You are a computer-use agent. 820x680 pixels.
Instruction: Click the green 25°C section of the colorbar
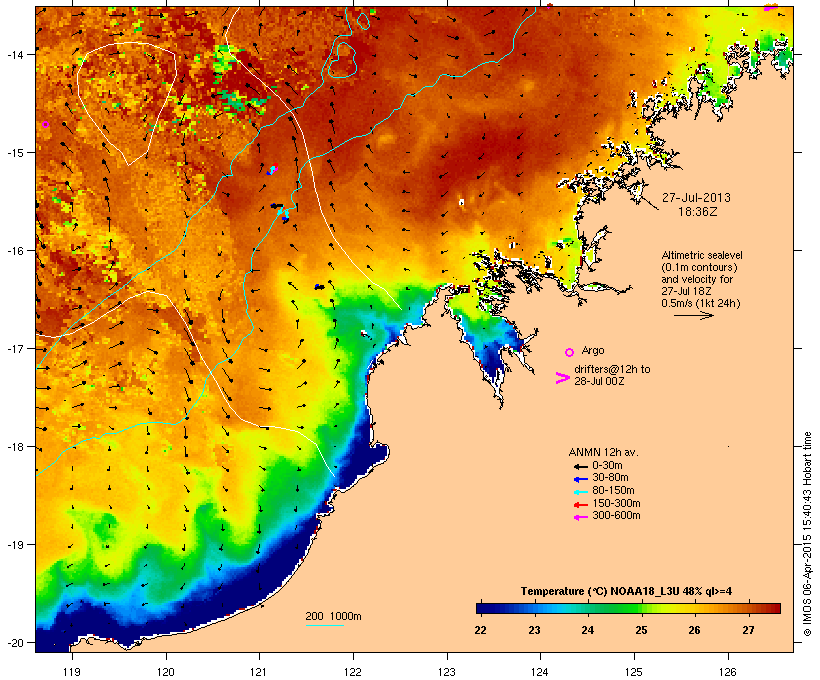pos(639,608)
